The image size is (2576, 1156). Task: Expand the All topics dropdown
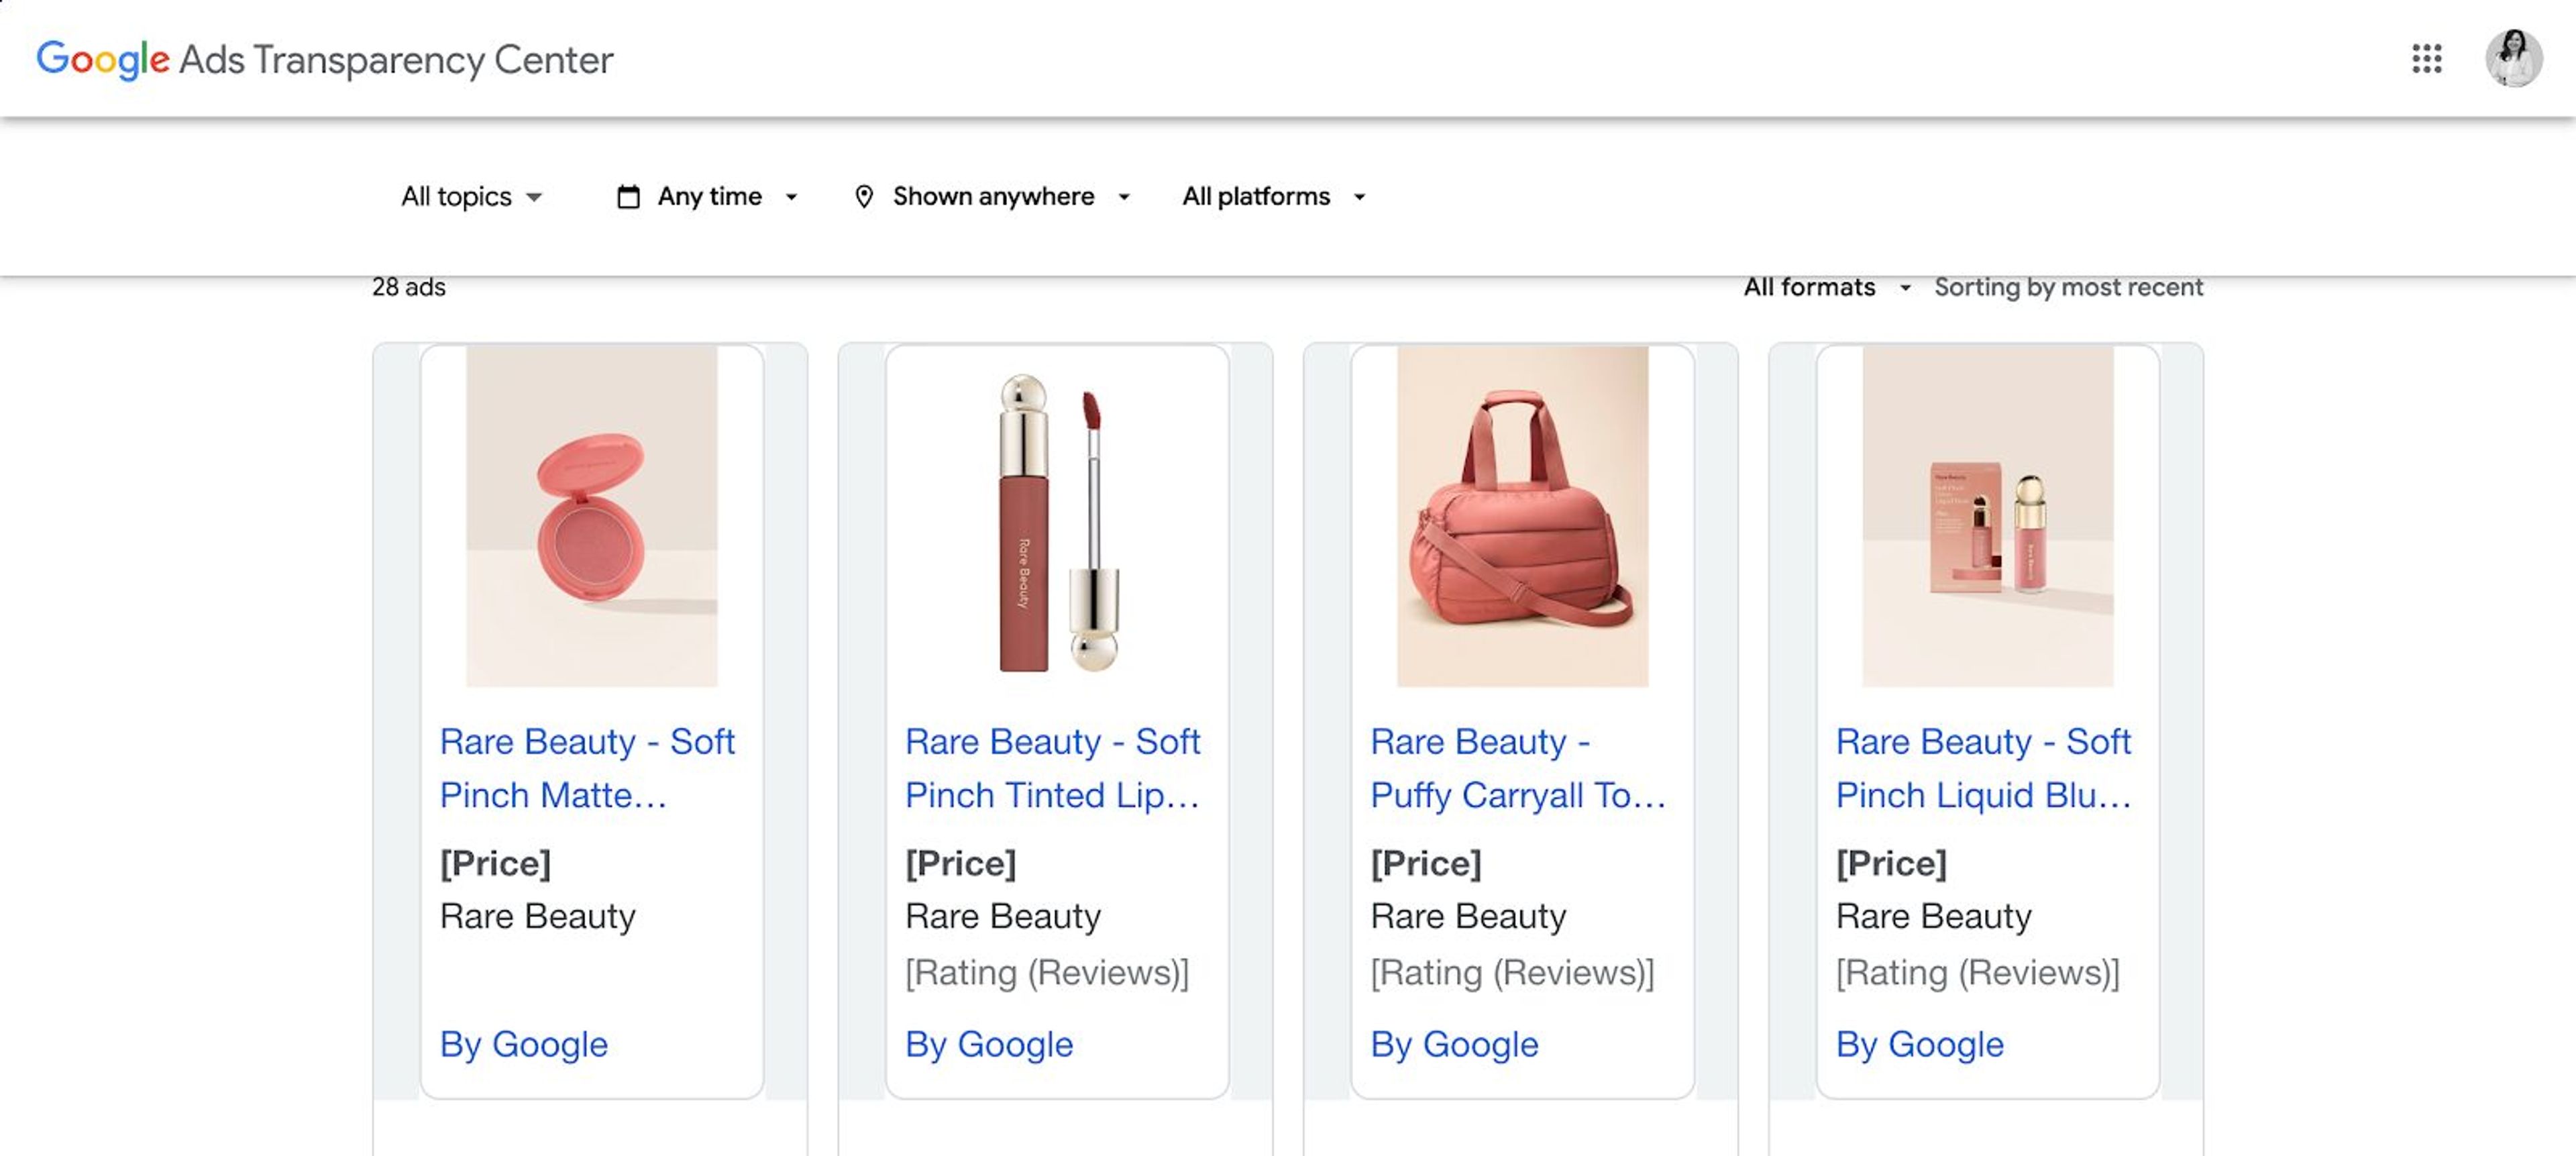[471, 197]
